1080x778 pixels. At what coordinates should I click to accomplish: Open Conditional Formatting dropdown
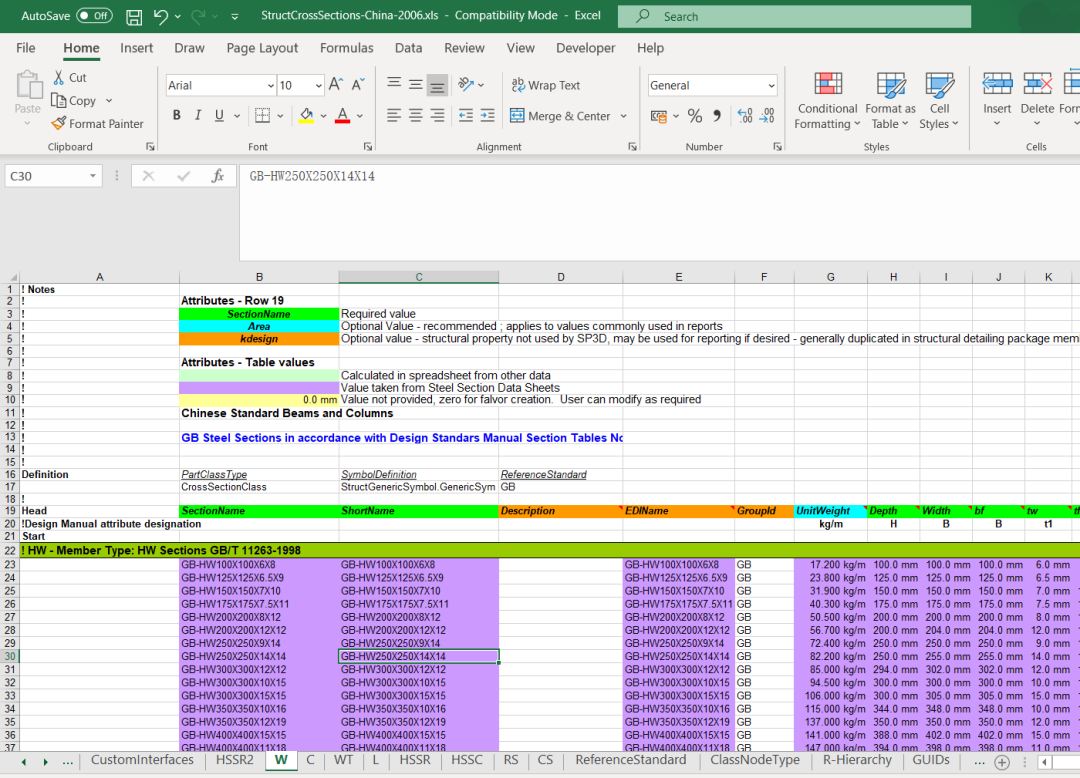[827, 101]
